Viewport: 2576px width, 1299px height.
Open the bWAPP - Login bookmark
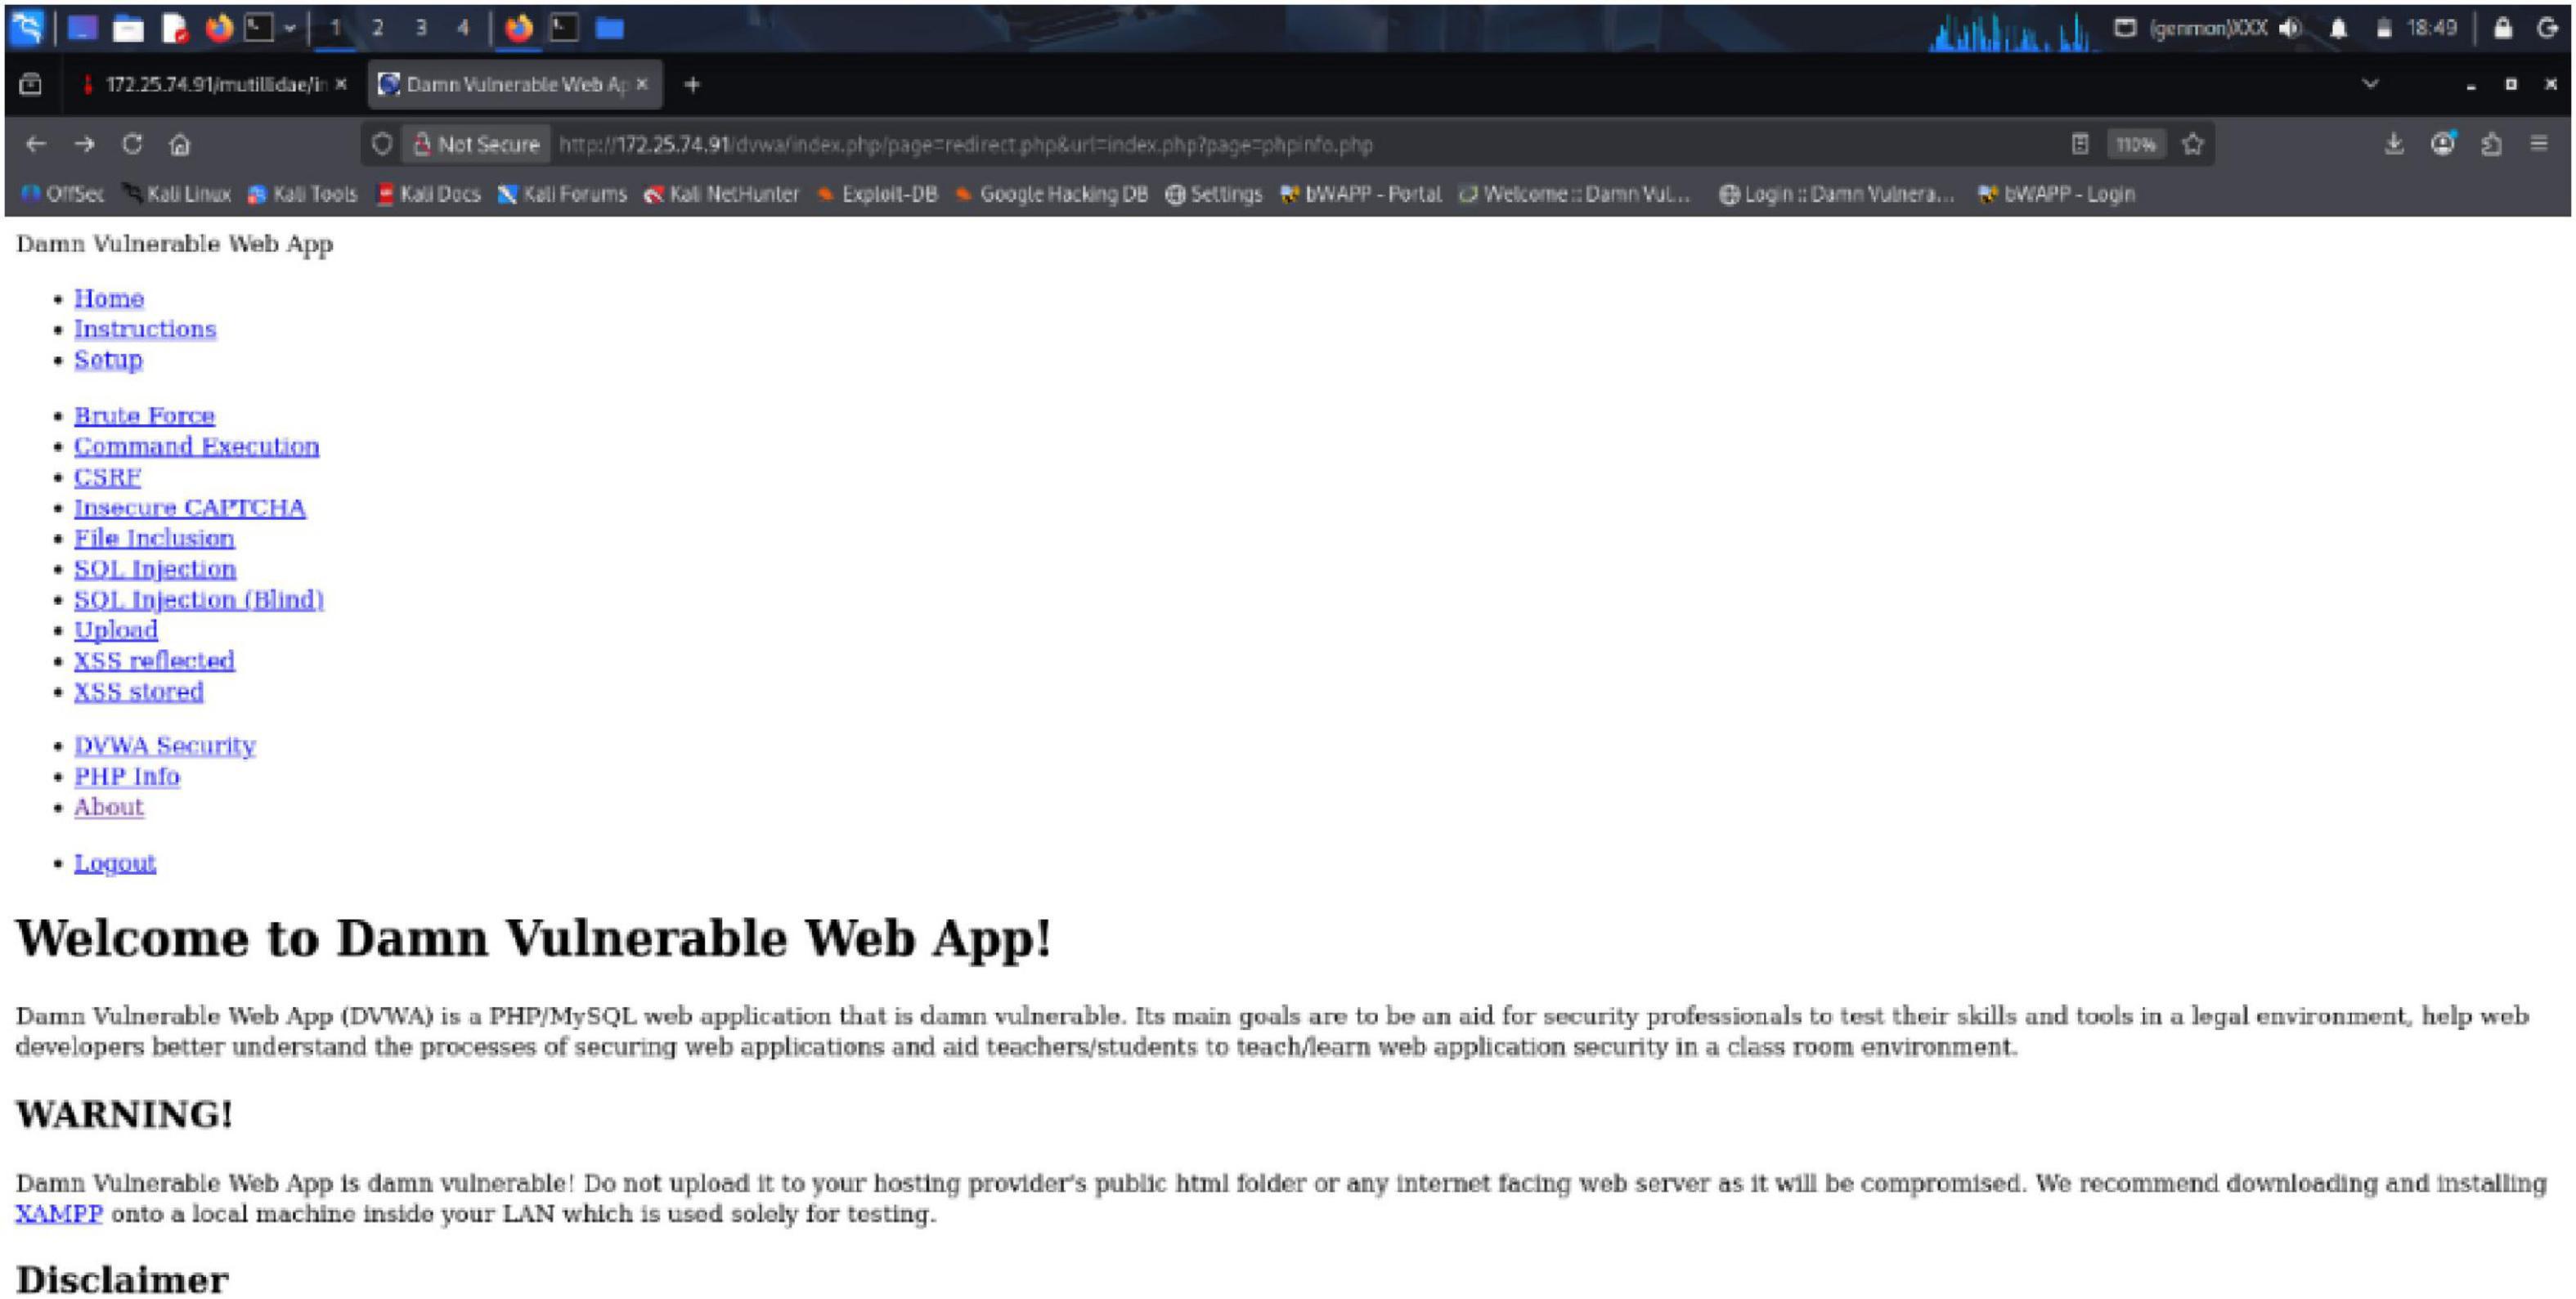click(x=2057, y=194)
